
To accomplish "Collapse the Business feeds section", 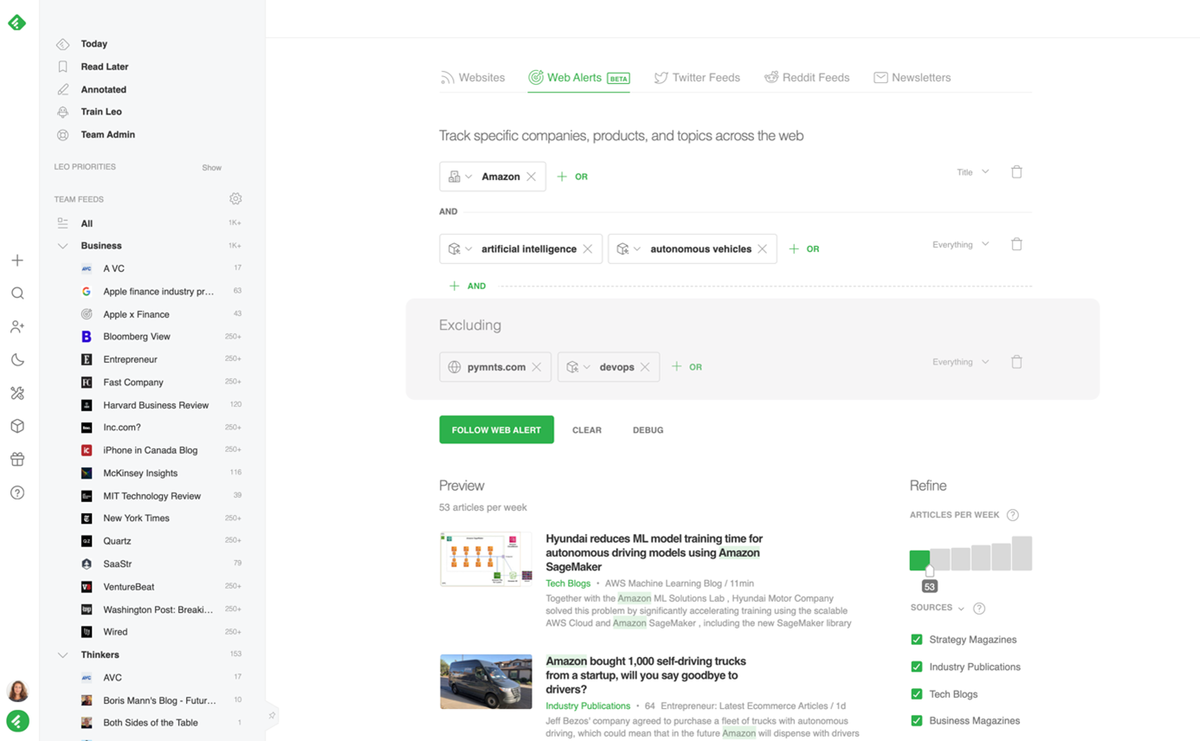I will 64,245.
